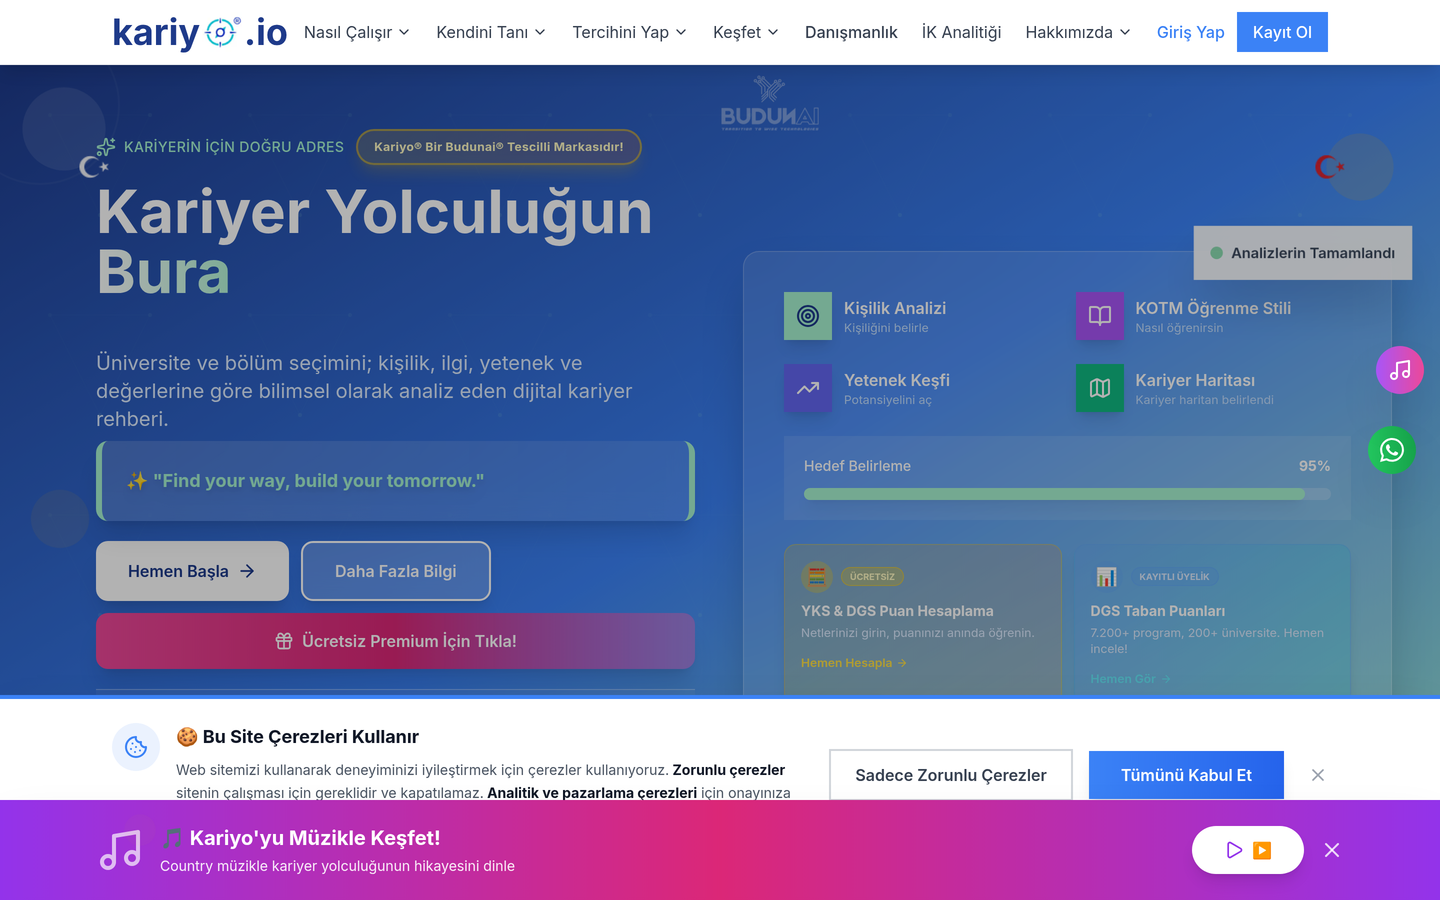This screenshot has width=1440, height=900.
Task: Click Ücretsiz Premium İçin Tıkla banner
Action: click(x=395, y=641)
